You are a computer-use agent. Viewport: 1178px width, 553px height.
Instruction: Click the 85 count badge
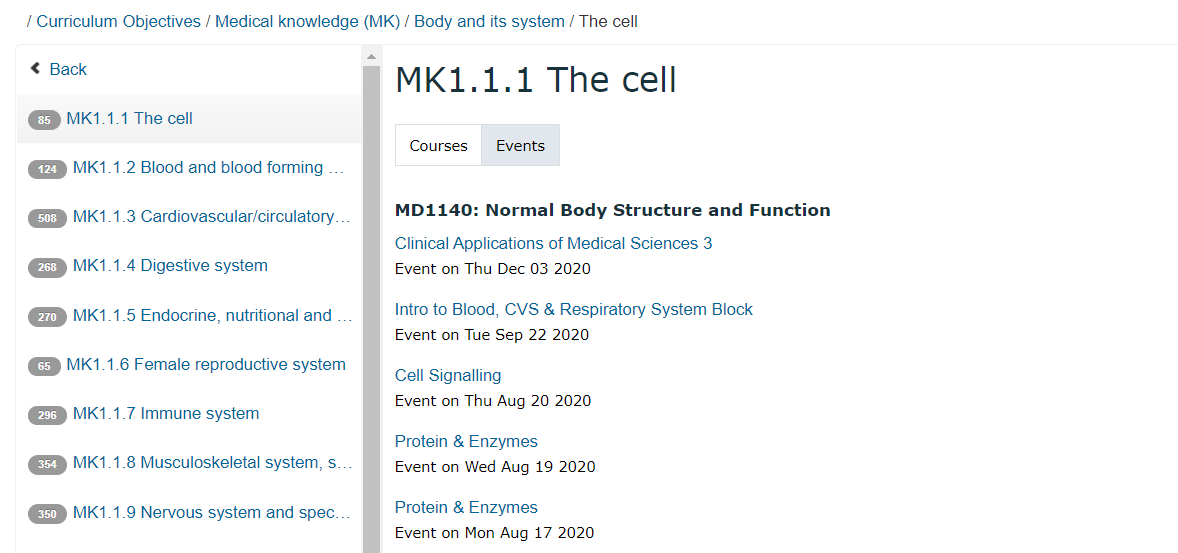[44, 119]
